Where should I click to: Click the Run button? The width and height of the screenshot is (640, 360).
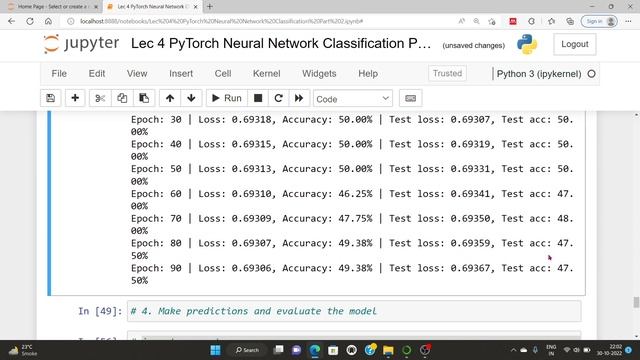pos(227,98)
